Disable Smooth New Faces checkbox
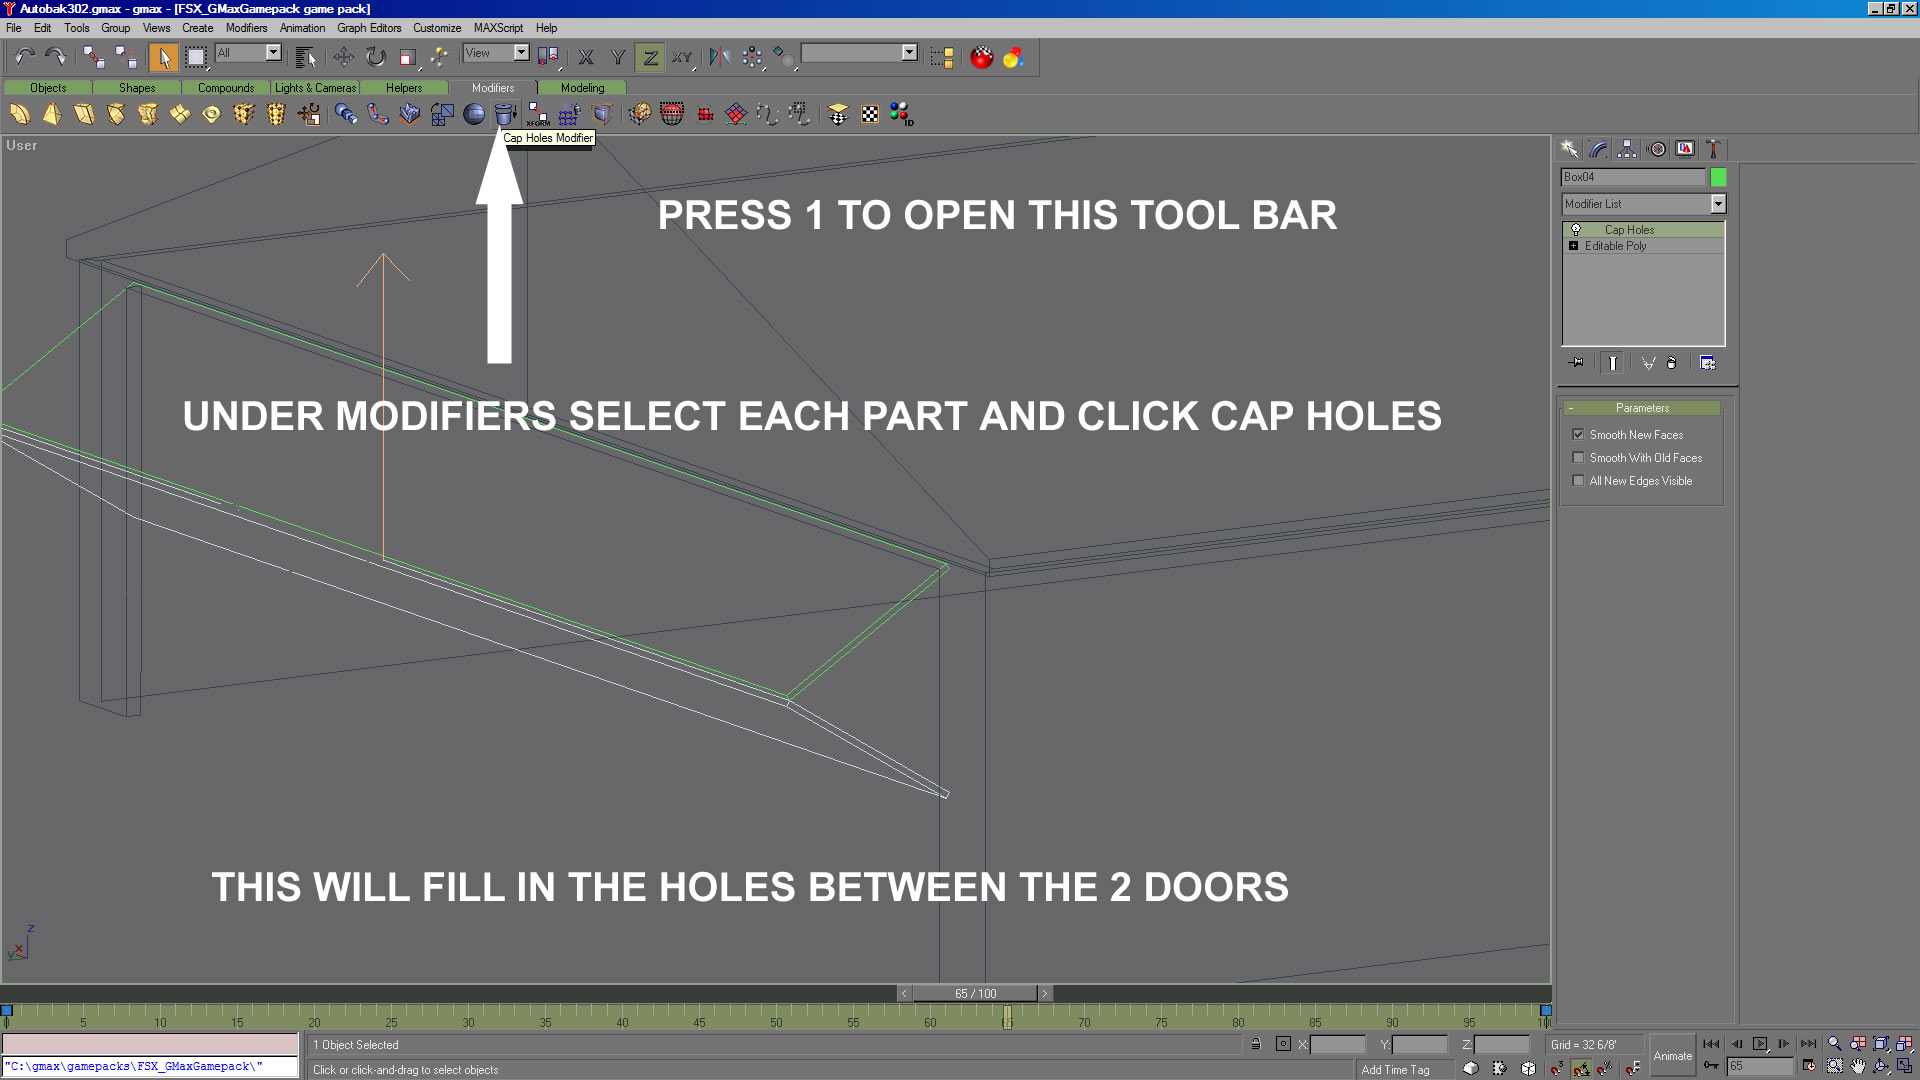The height and width of the screenshot is (1080, 1920). 1578,434
